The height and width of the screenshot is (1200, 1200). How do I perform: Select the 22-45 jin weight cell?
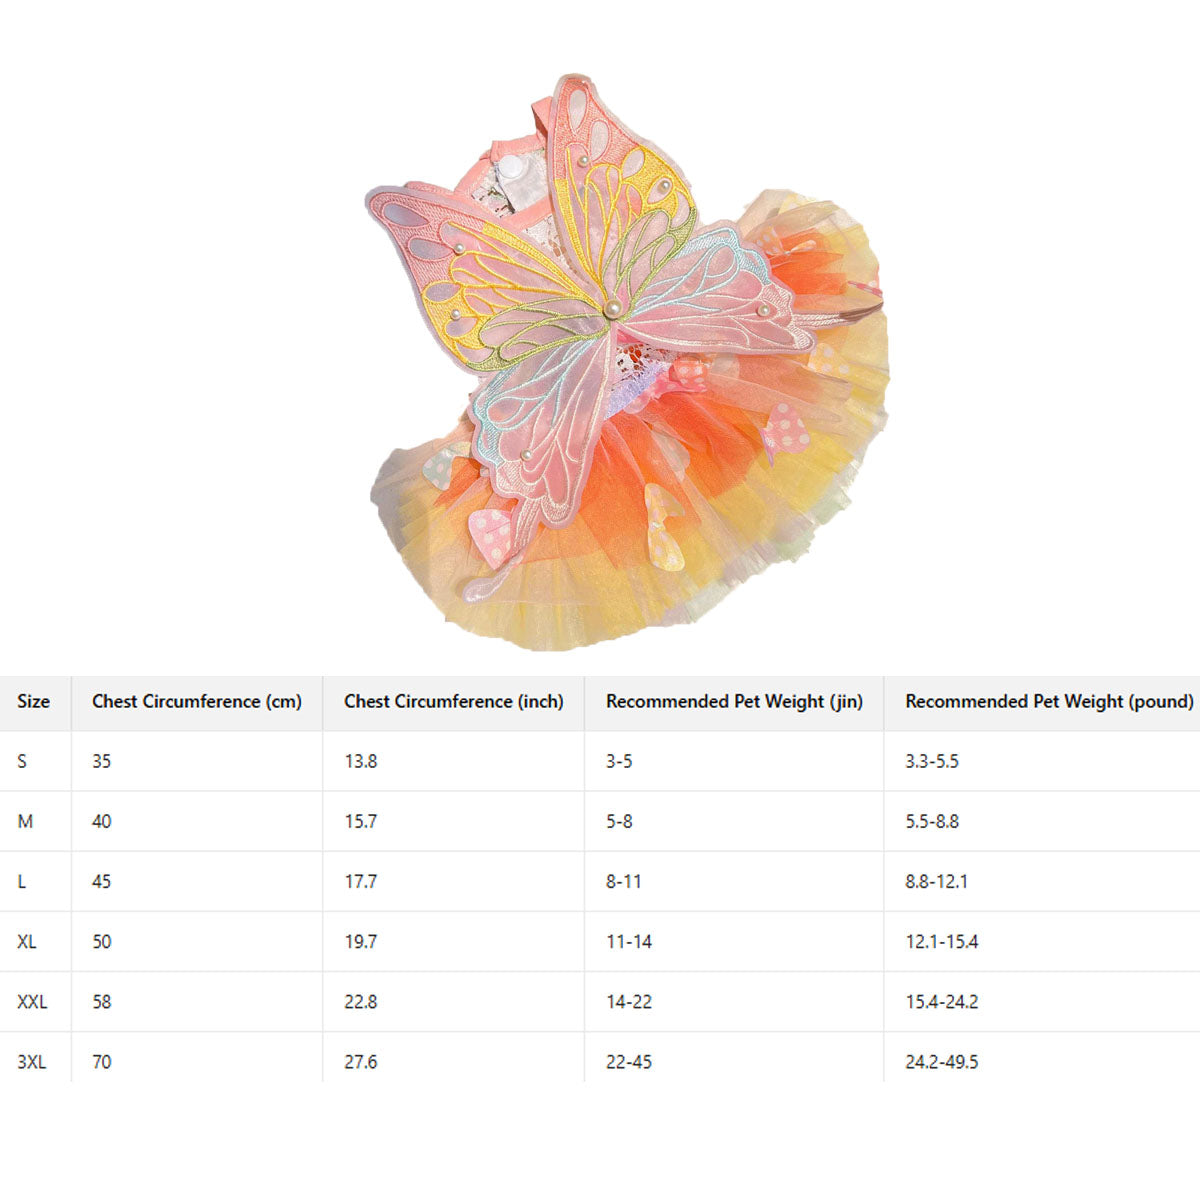click(x=629, y=1062)
